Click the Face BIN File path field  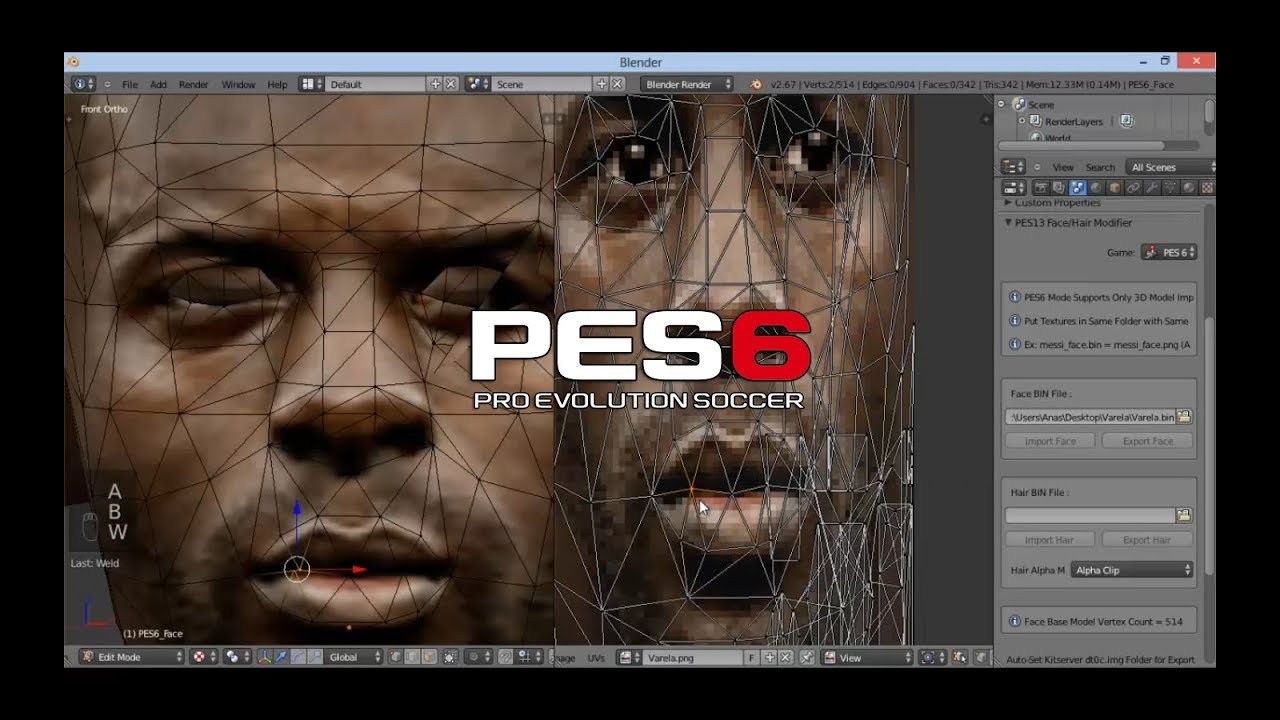[x=1090, y=417]
